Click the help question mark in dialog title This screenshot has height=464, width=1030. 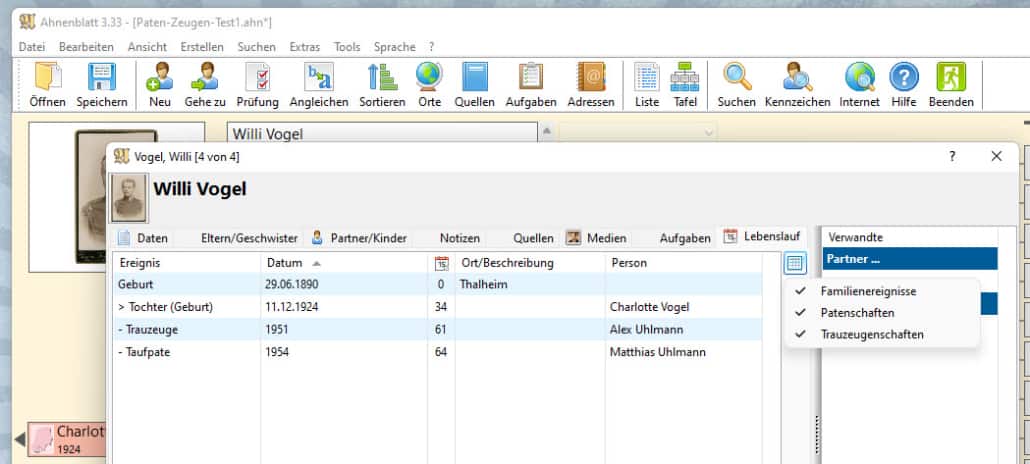coord(952,156)
